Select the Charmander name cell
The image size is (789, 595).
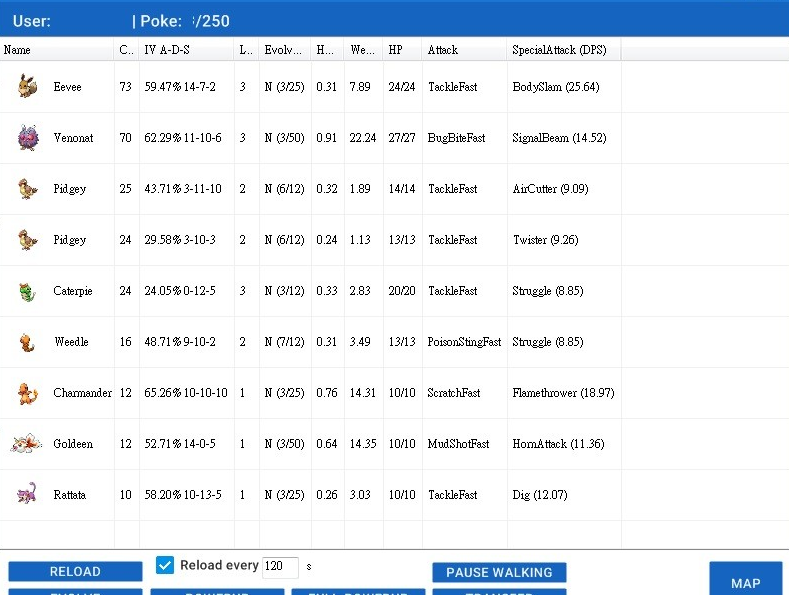[x=83, y=393]
